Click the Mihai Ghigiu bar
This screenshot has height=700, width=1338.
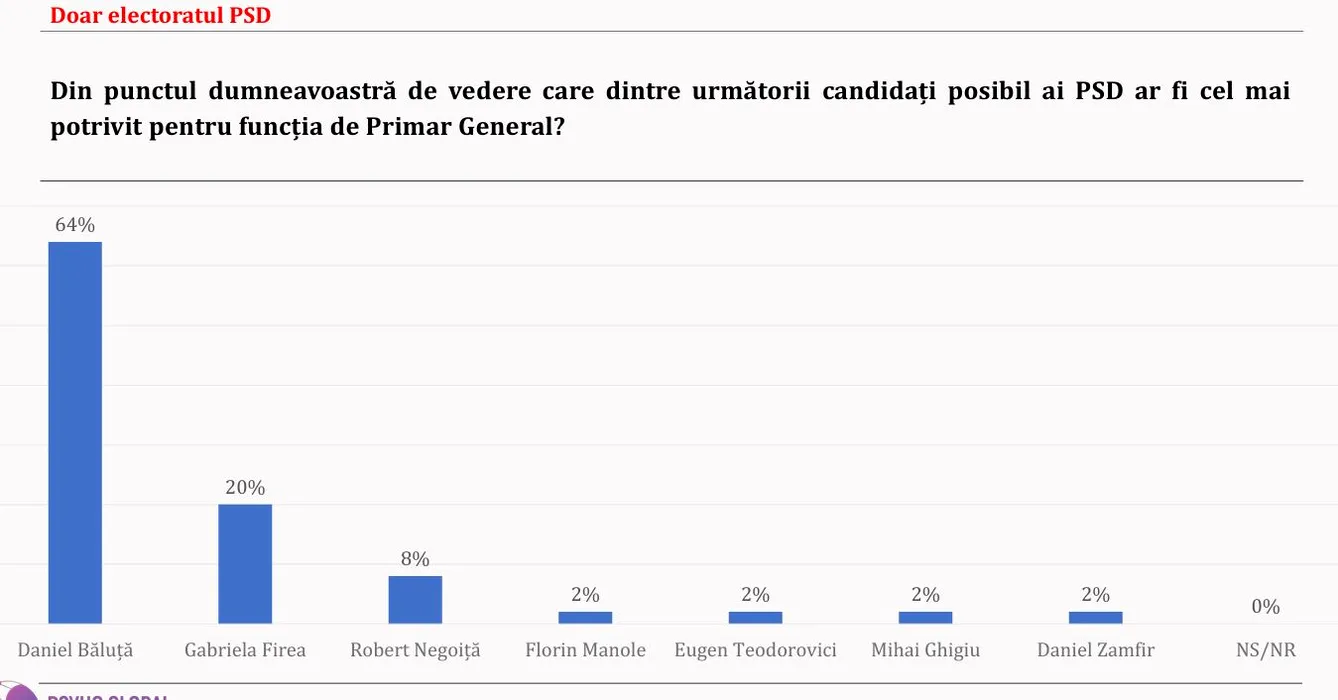click(925, 617)
